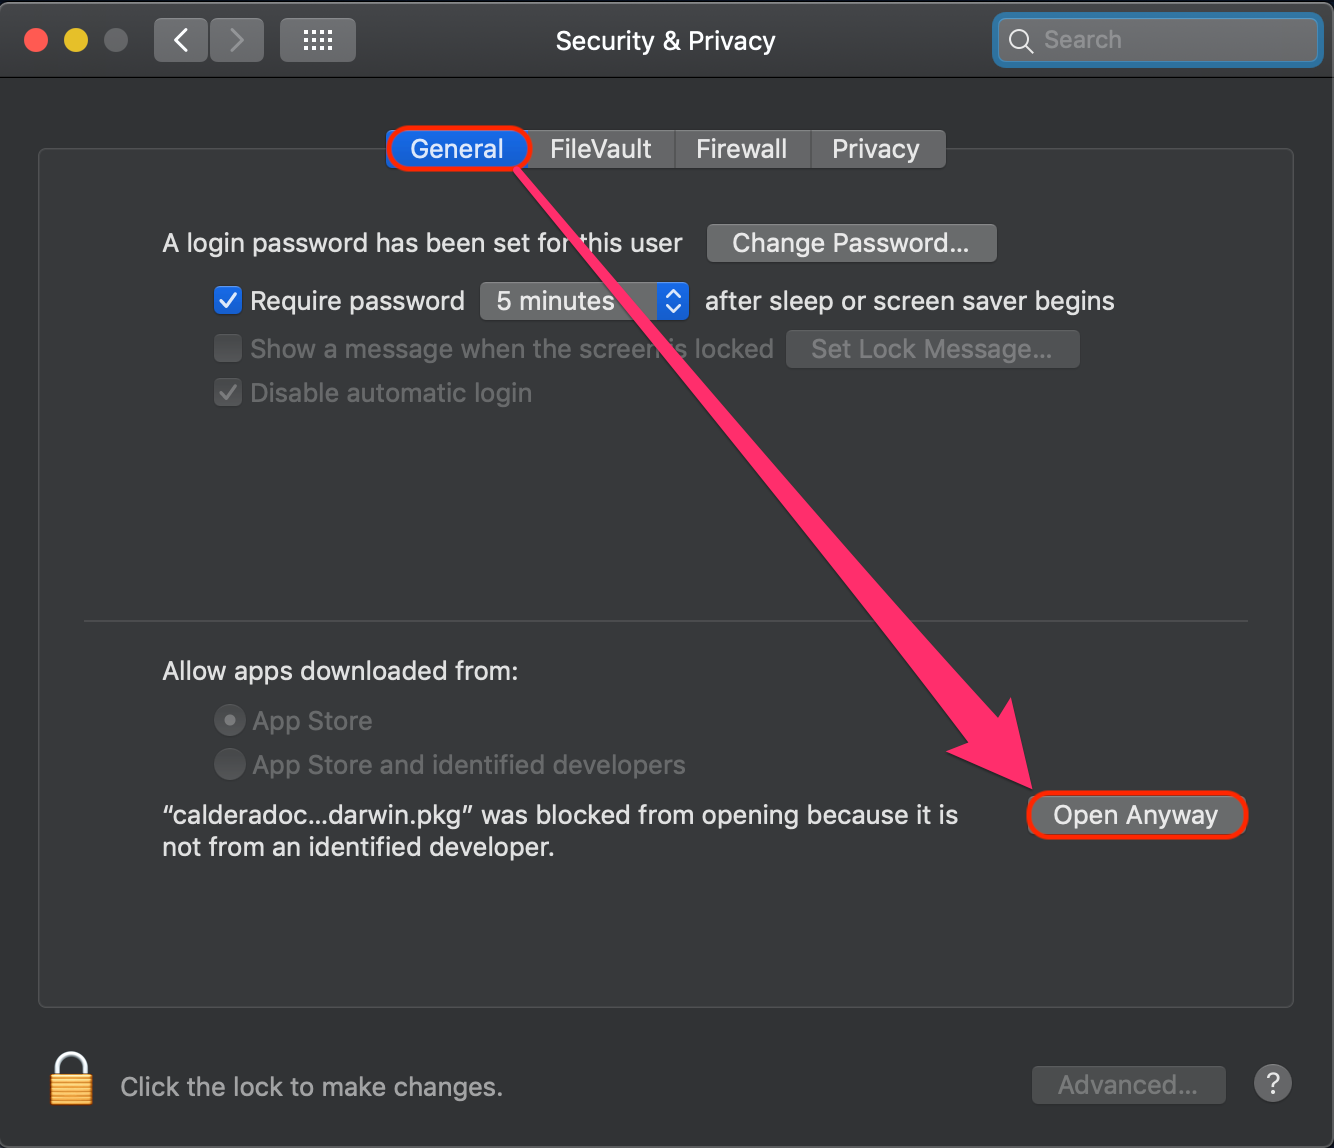1334x1148 pixels.
Task: Toggle Disable automatic login checkbox
Action: 228,392
